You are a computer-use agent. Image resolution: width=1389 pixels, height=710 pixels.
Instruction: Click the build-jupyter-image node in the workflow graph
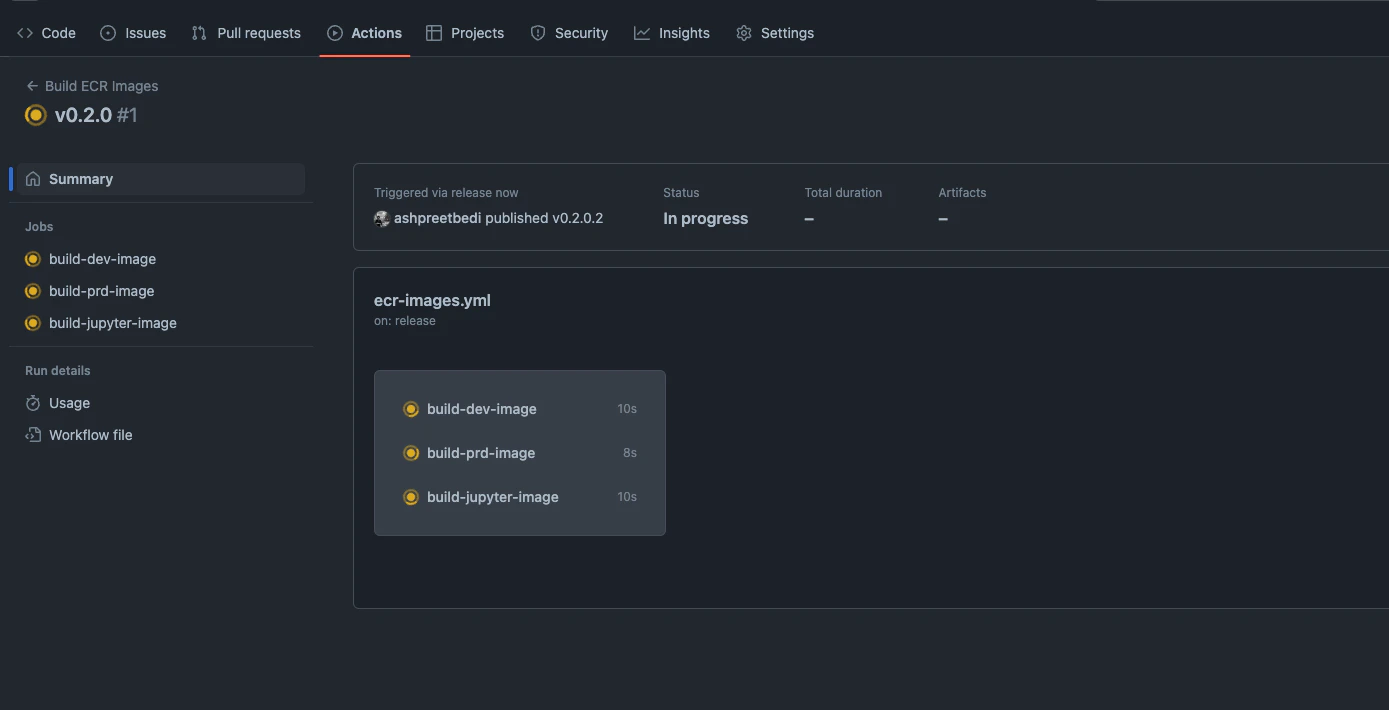(x=492, y=496)
